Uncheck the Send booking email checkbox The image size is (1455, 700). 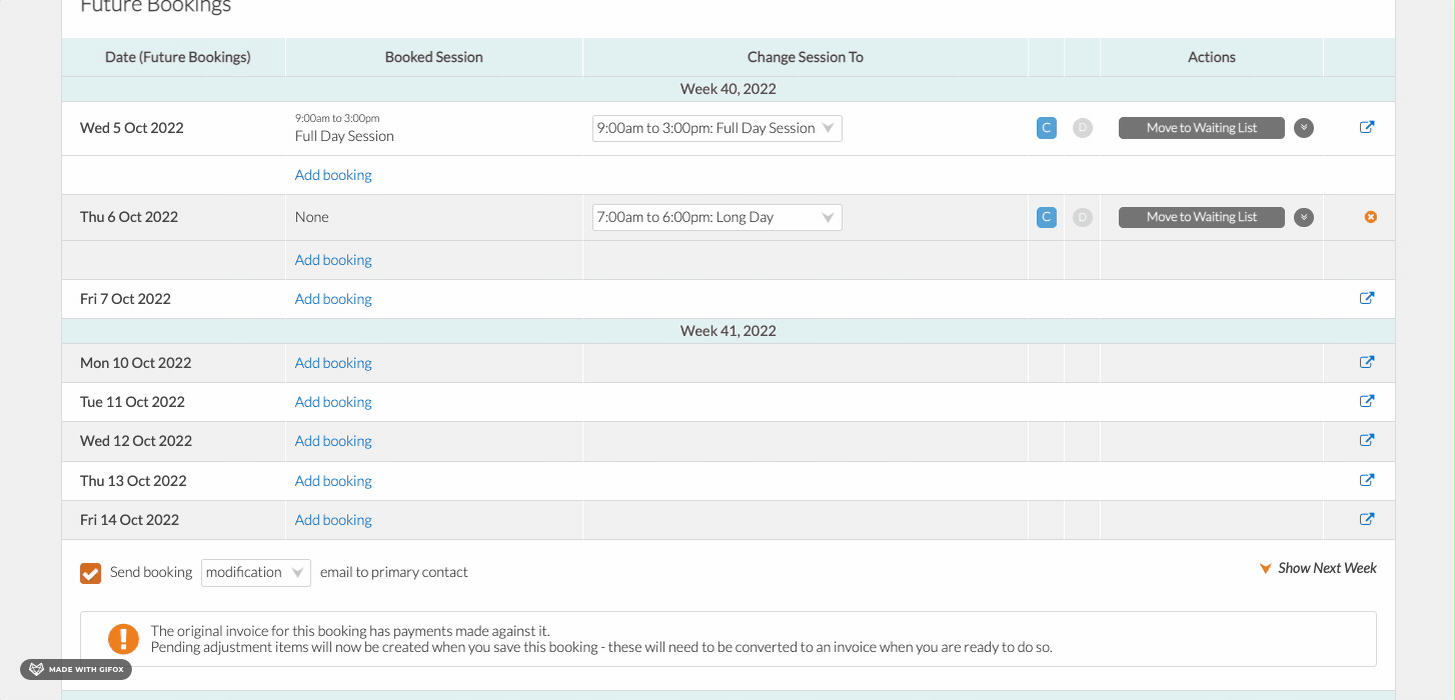tap(91, 573)
